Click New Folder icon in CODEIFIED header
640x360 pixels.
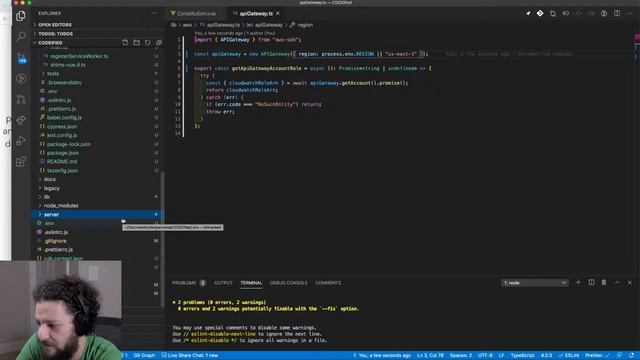tap(136, 42)
